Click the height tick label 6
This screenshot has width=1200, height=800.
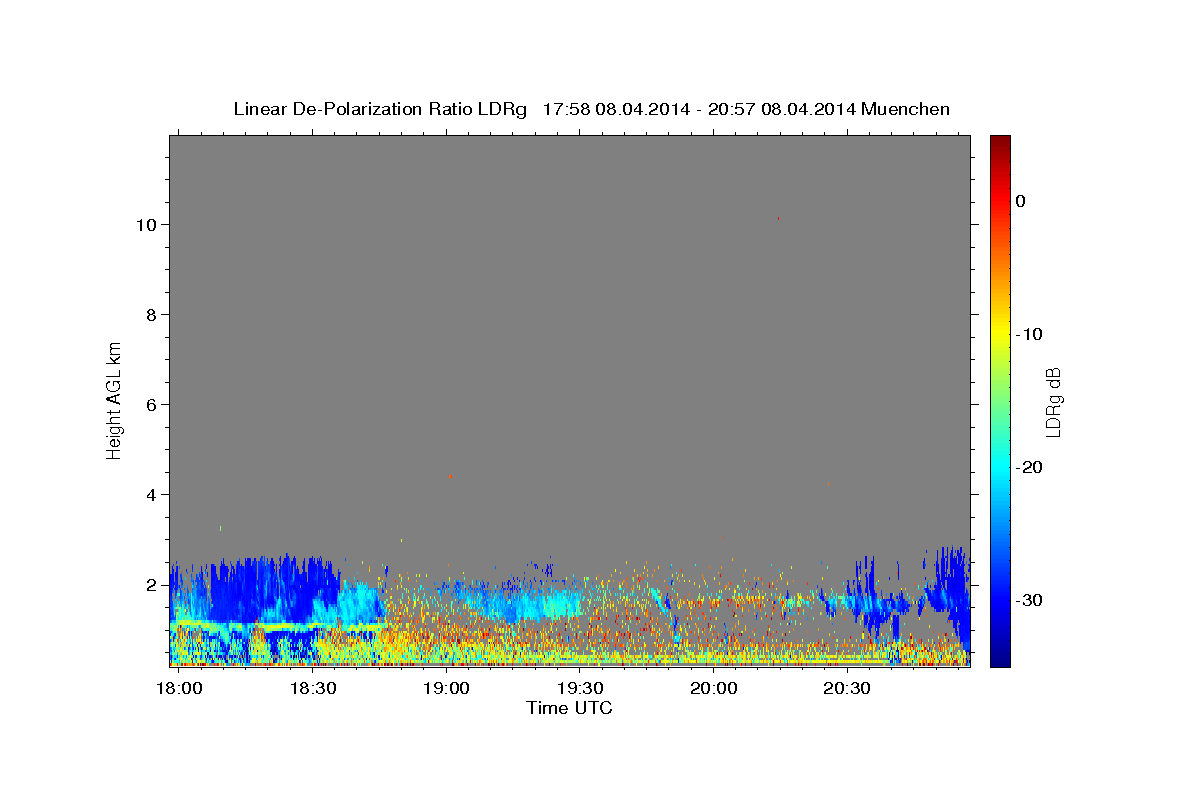[x=153, y=405]
